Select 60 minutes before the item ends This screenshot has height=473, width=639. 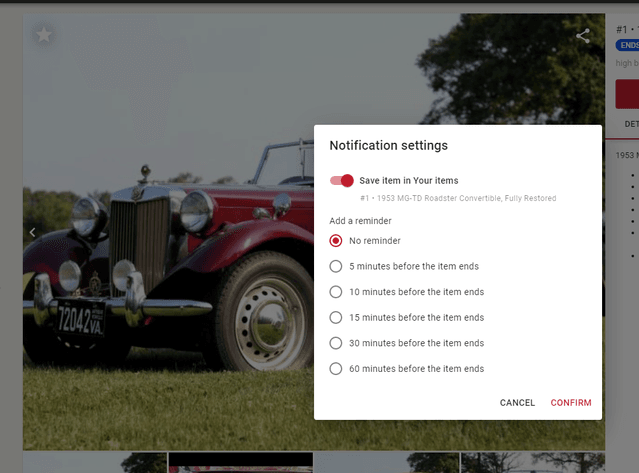tap(336, 369)
